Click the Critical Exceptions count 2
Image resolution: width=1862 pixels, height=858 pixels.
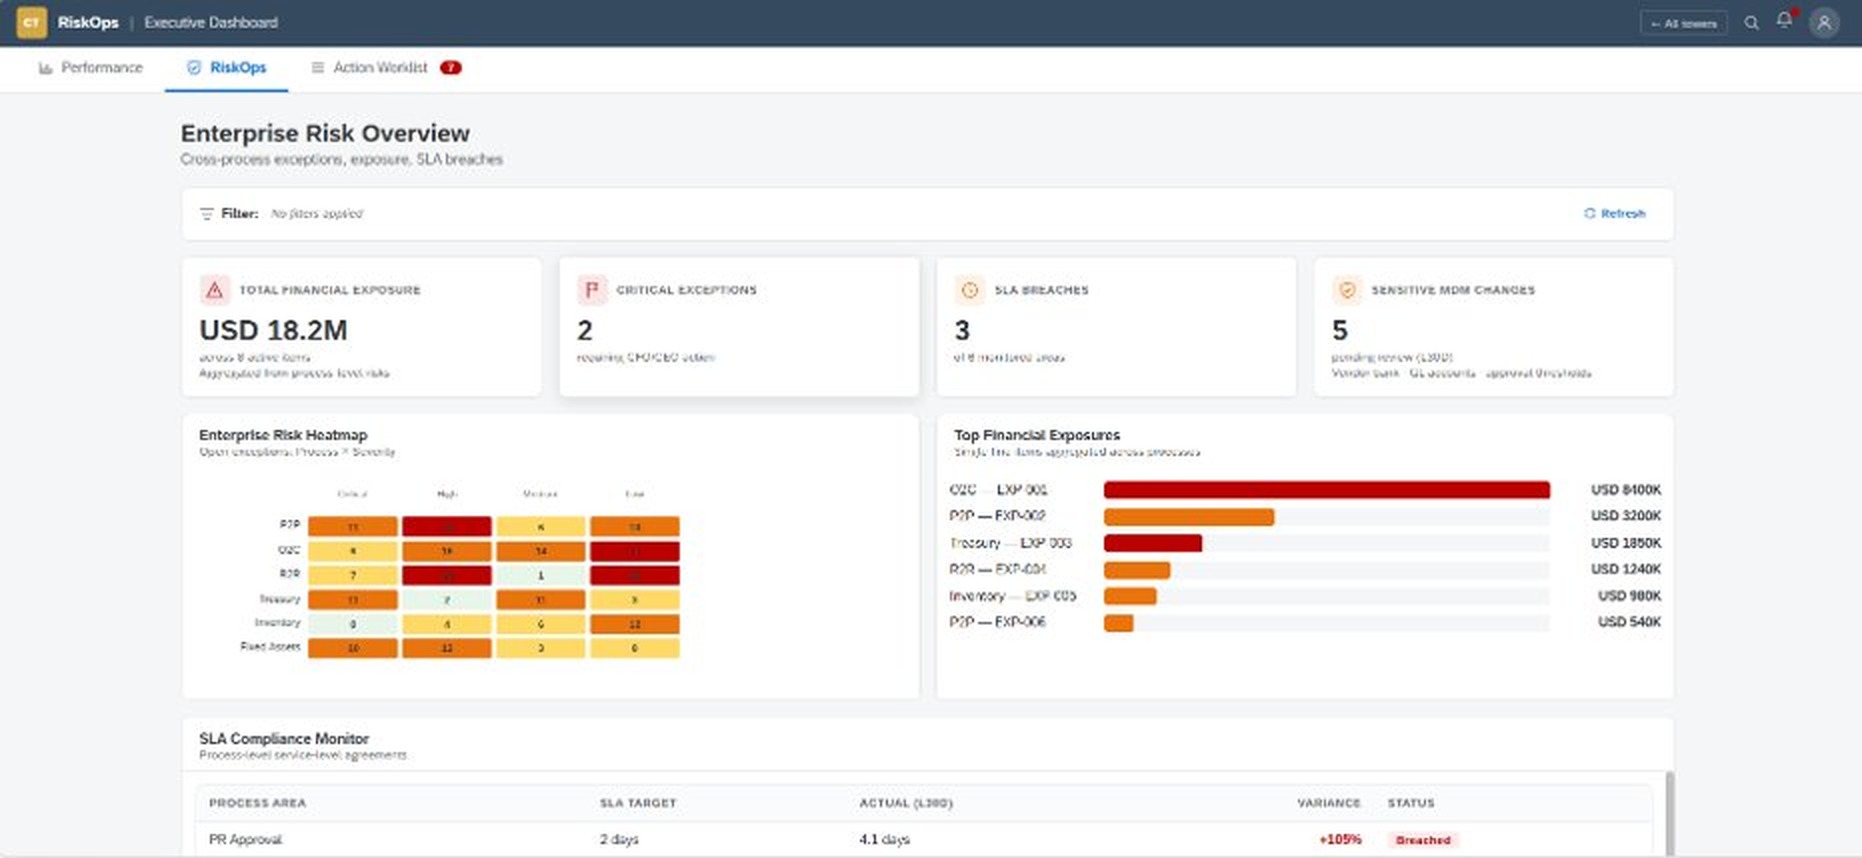[585, 330]
